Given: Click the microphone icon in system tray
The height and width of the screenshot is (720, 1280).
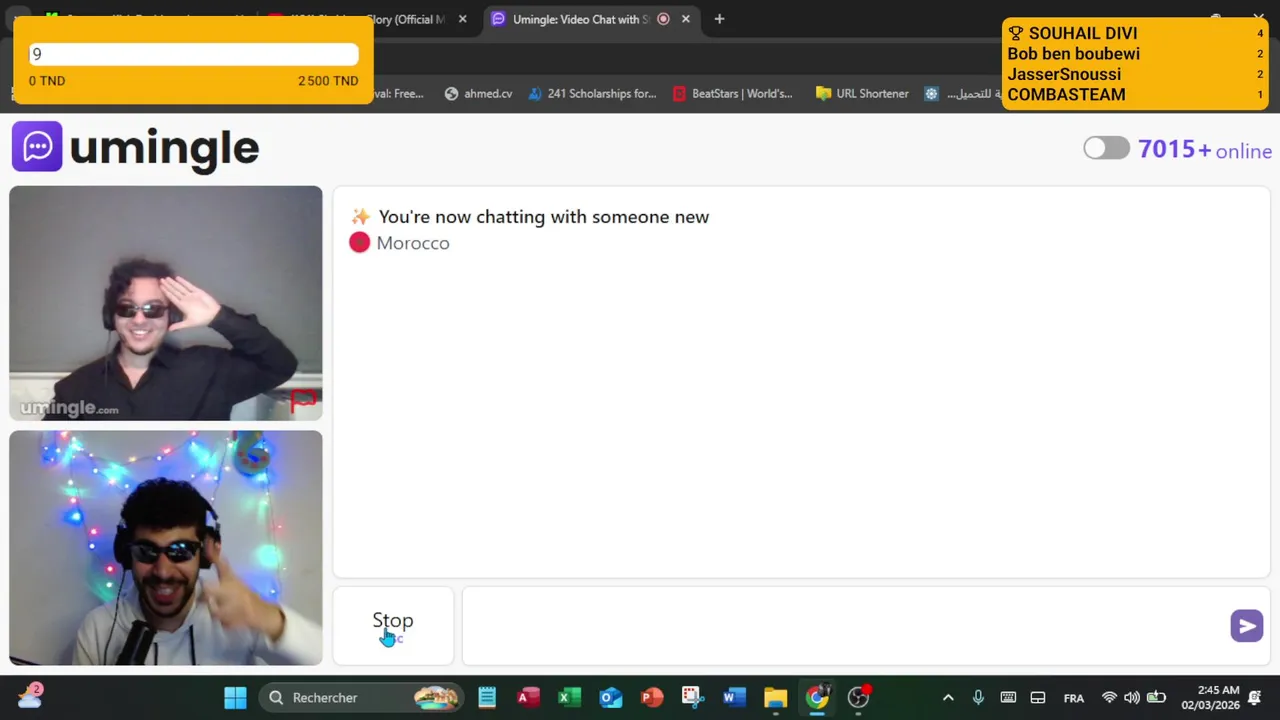Looking at the screenshot, I should 978,698.
